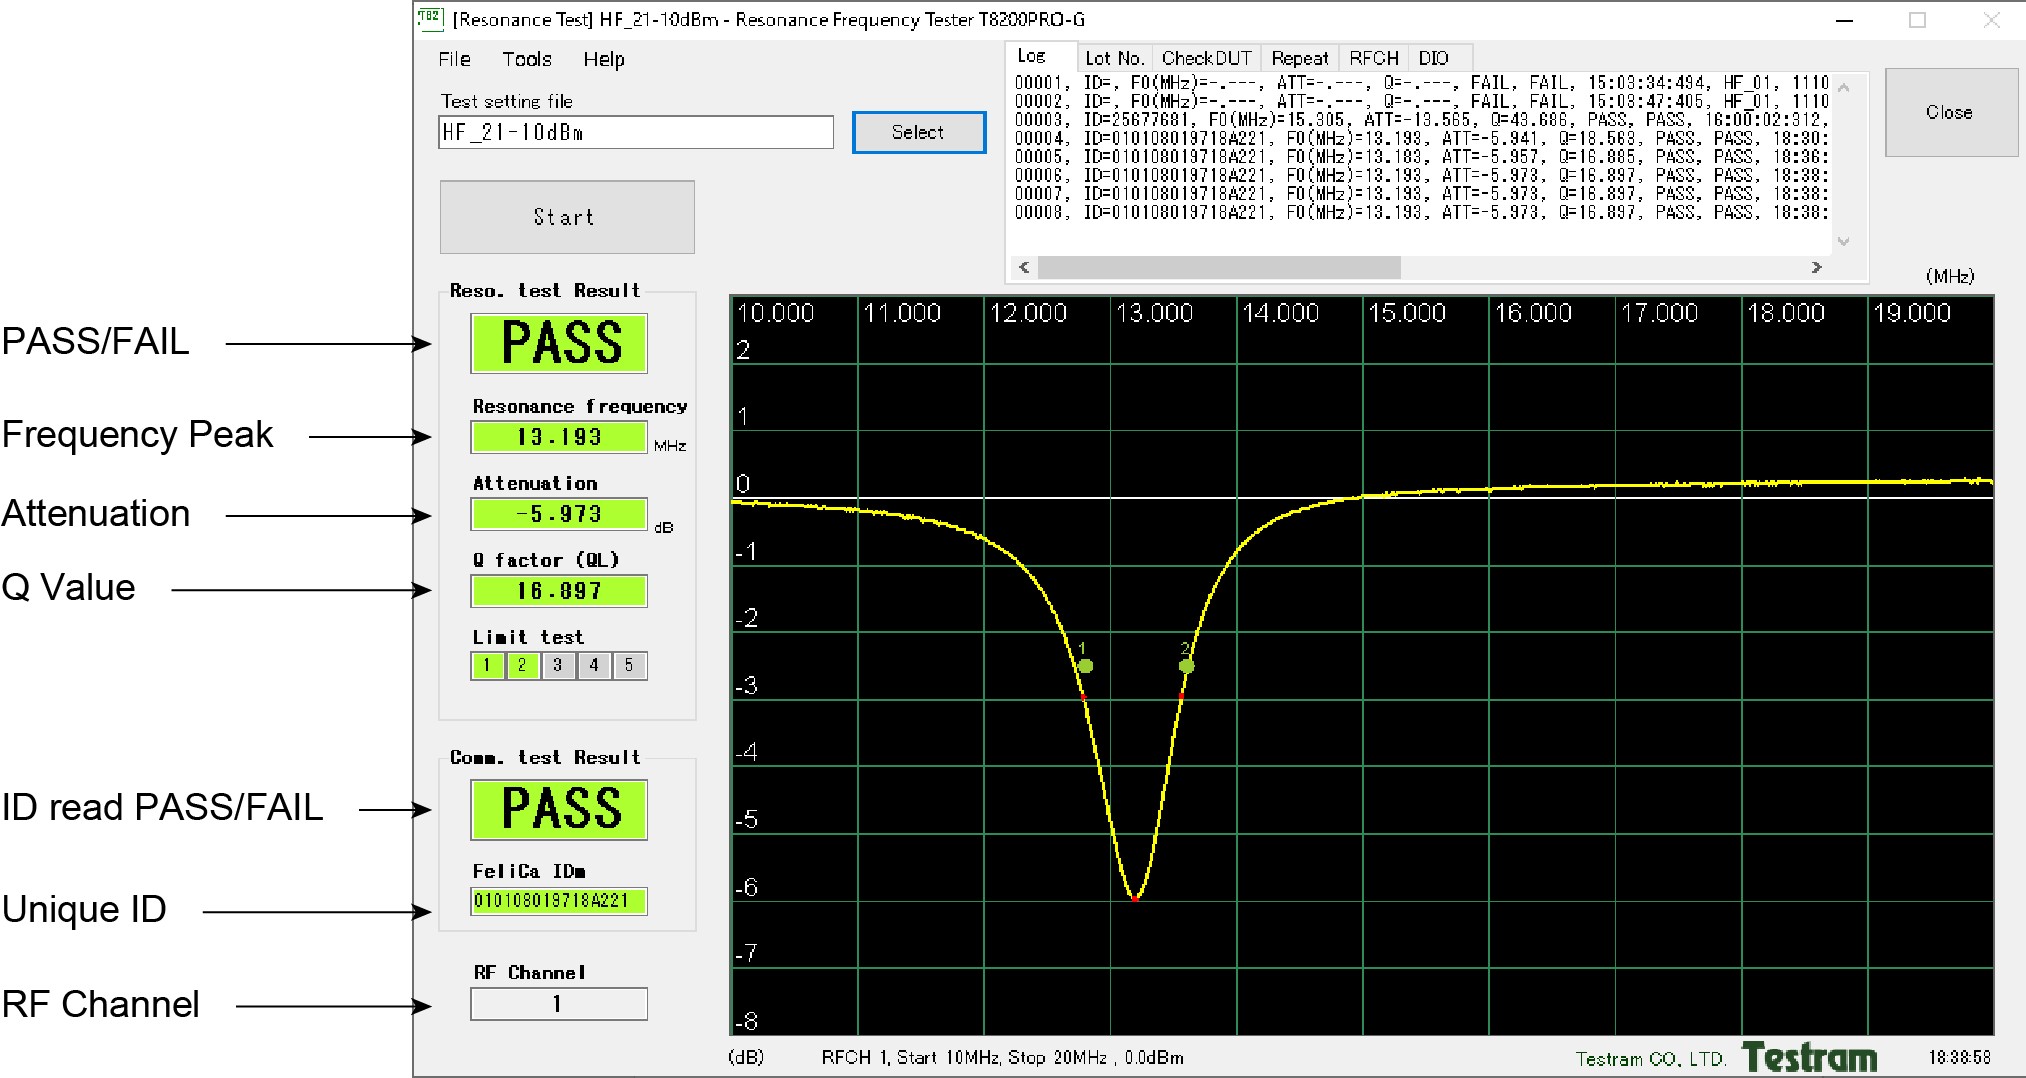Screen dimensions: 2026x1078
Task: Open the Help menu
Action: (x=604, y=59)
